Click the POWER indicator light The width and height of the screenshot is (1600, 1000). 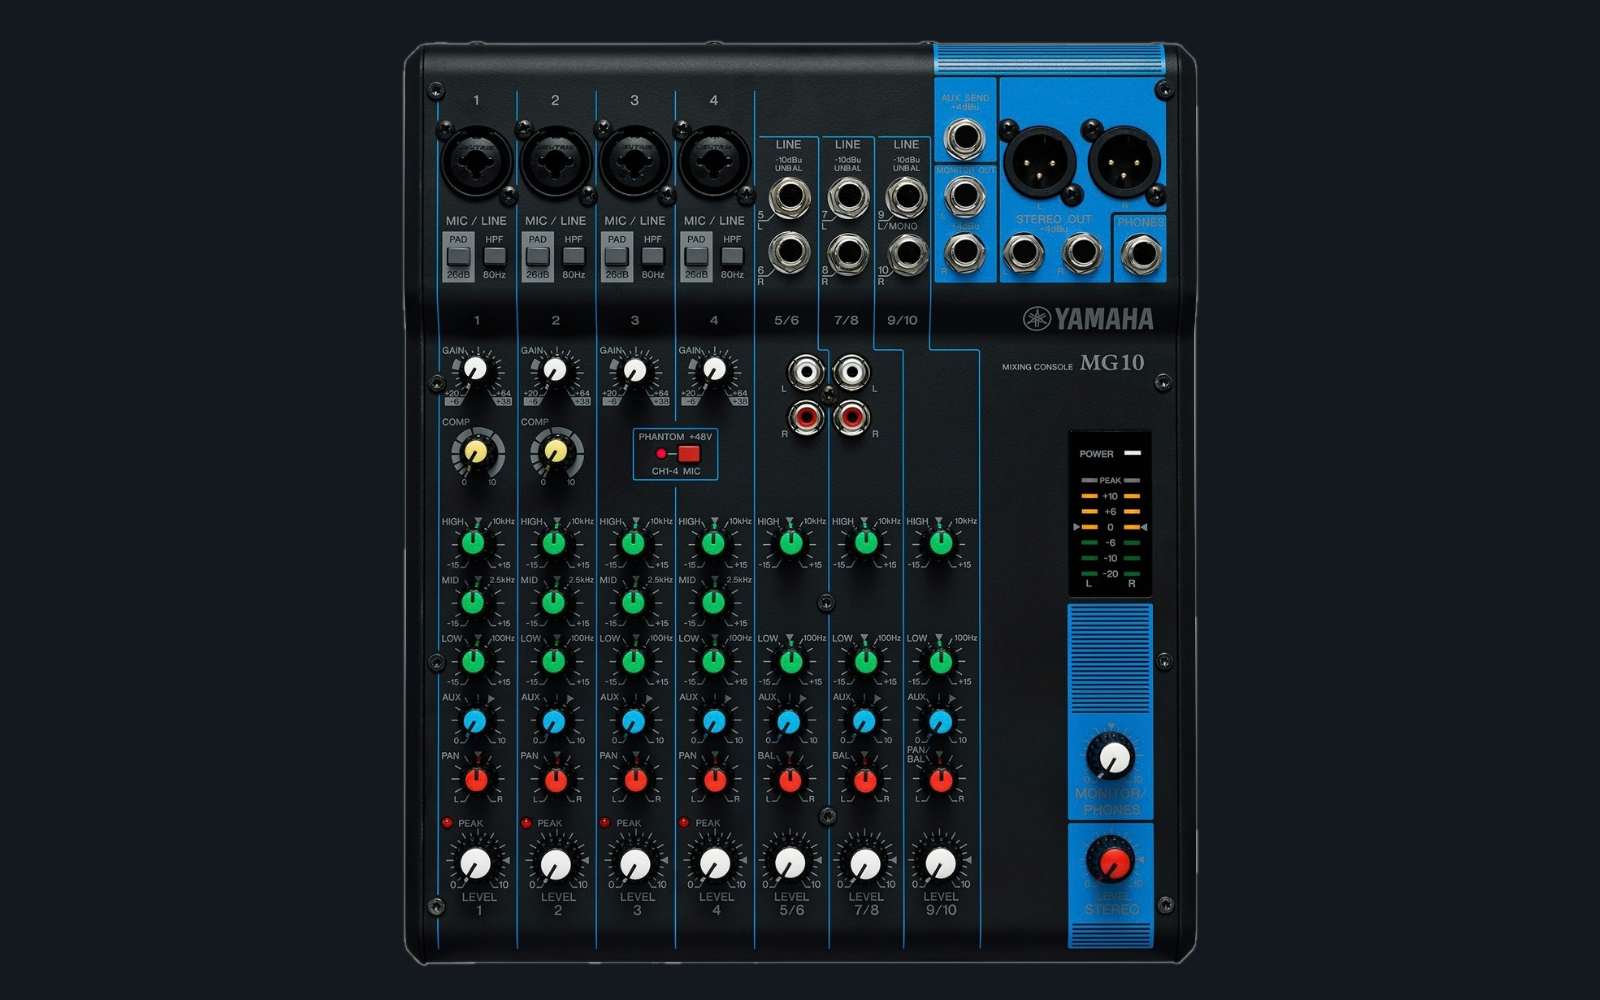pyautogui.click(x=1132, y=453)
